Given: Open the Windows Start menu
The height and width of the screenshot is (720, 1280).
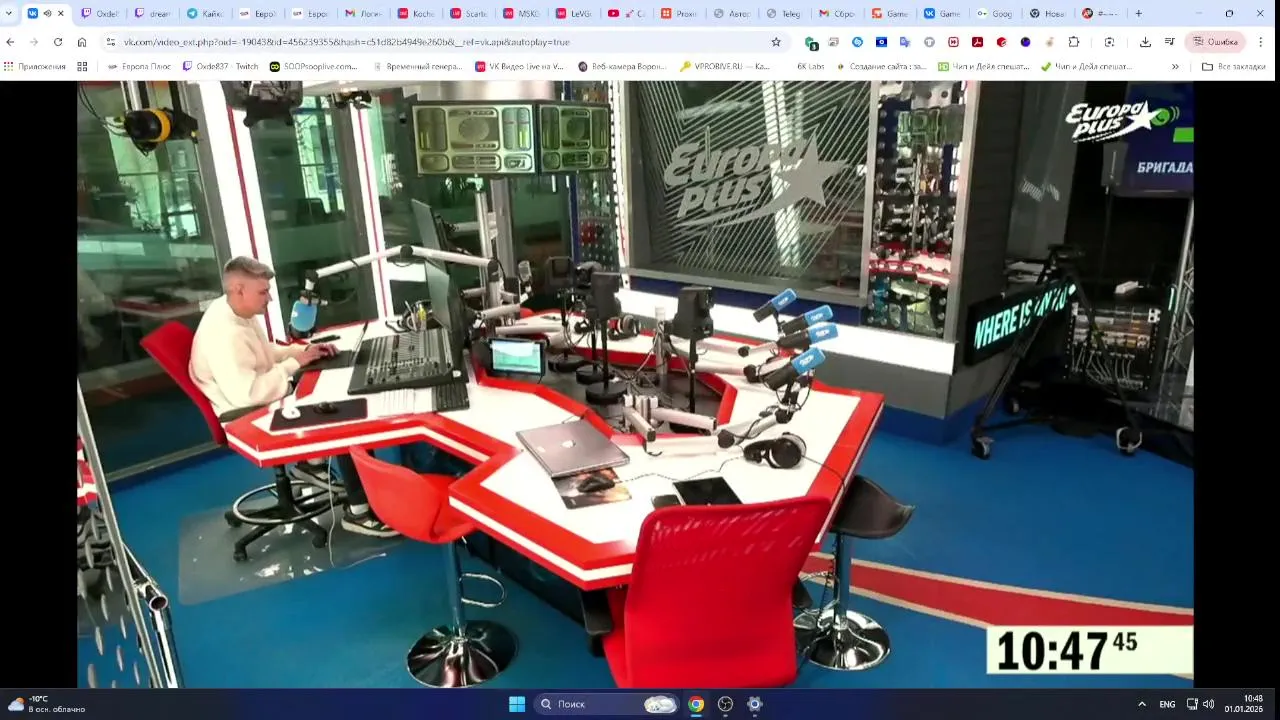Looking at the screenshot, I should (517, 704).
